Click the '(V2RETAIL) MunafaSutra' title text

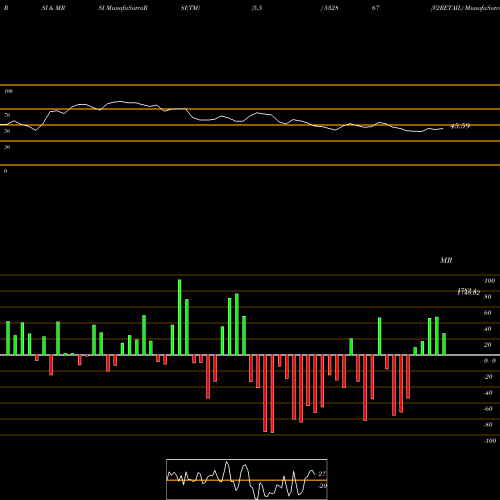point(465,8)
